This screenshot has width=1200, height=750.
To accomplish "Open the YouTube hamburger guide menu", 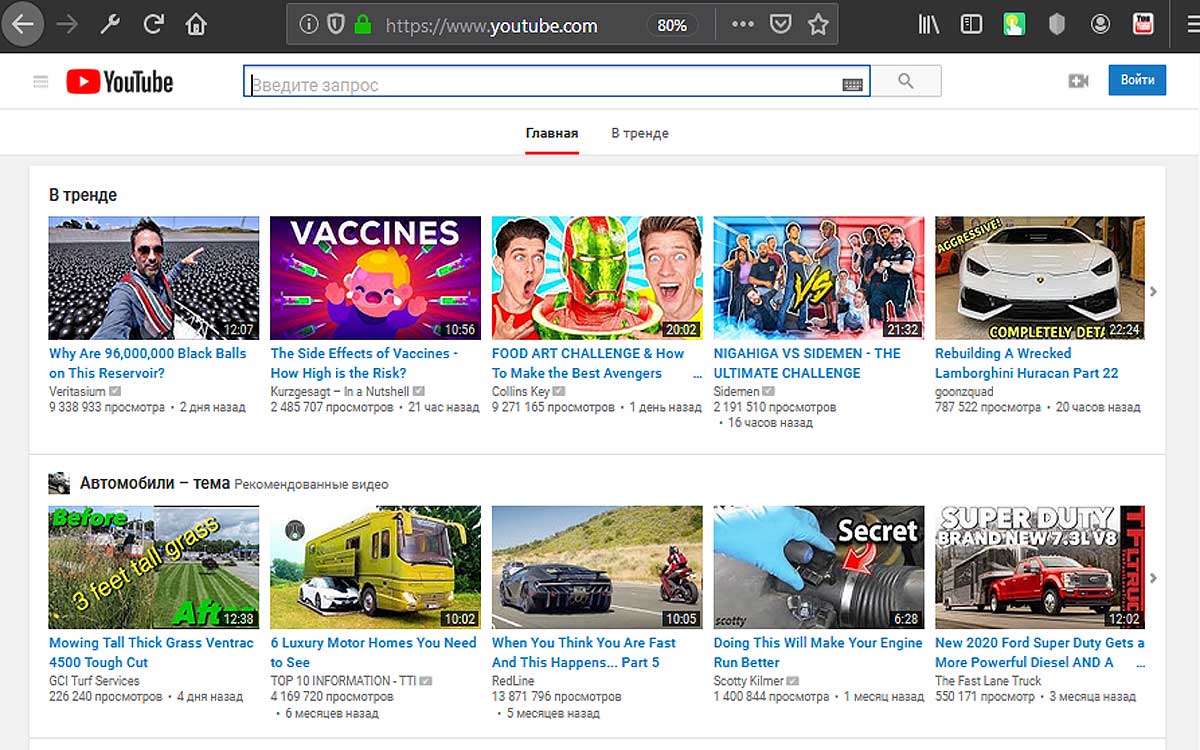I will 41,82.
